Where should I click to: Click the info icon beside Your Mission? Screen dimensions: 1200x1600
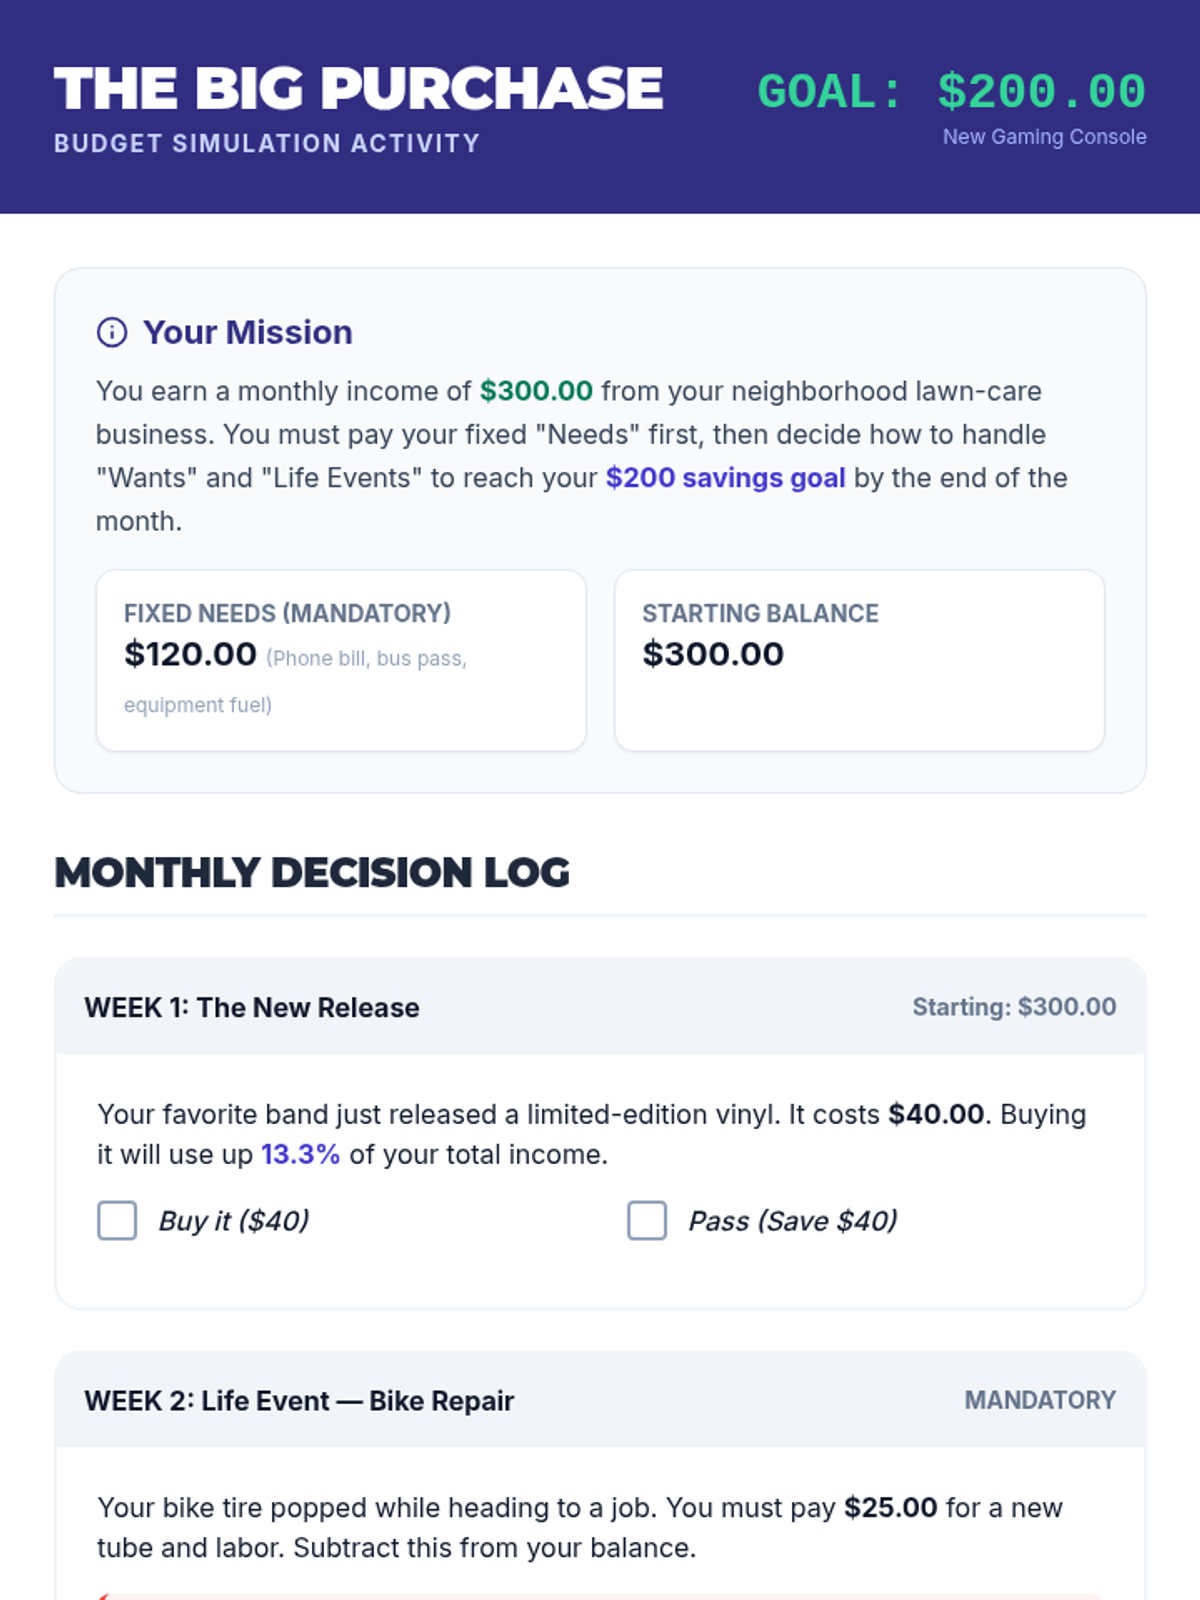point(111,332)
